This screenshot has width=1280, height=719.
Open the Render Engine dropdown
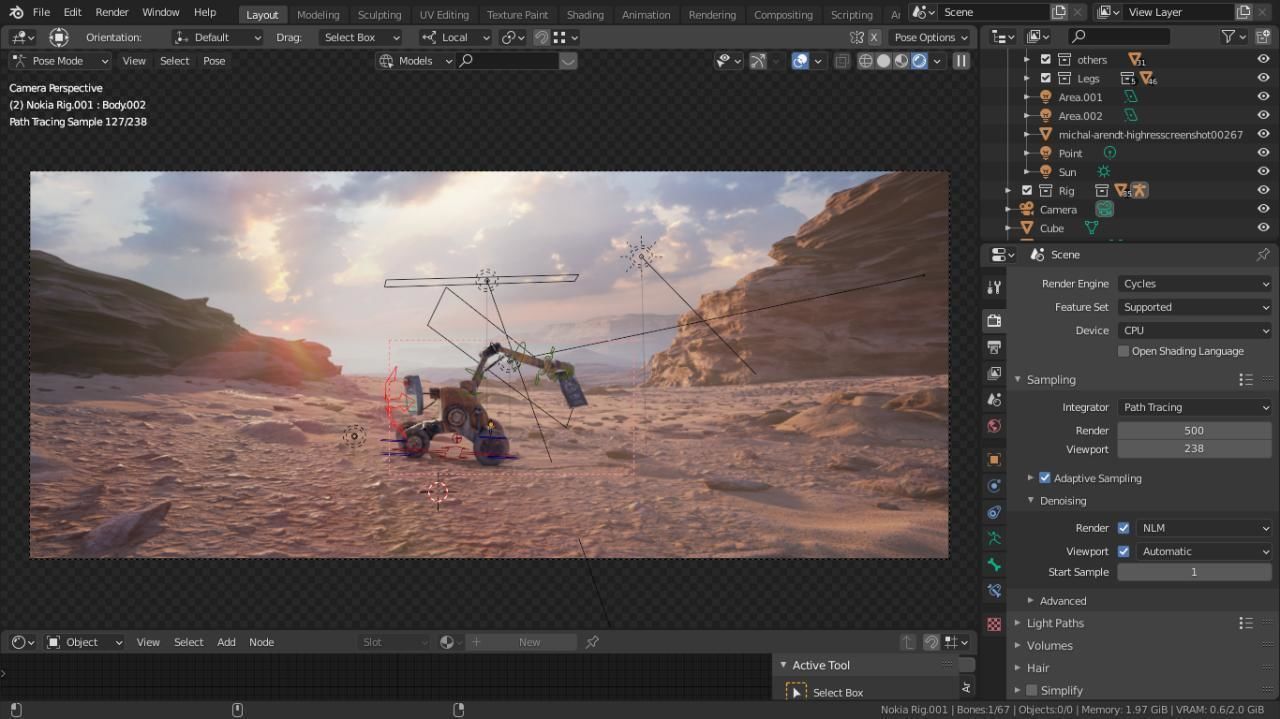click(x=1194, y=284)
